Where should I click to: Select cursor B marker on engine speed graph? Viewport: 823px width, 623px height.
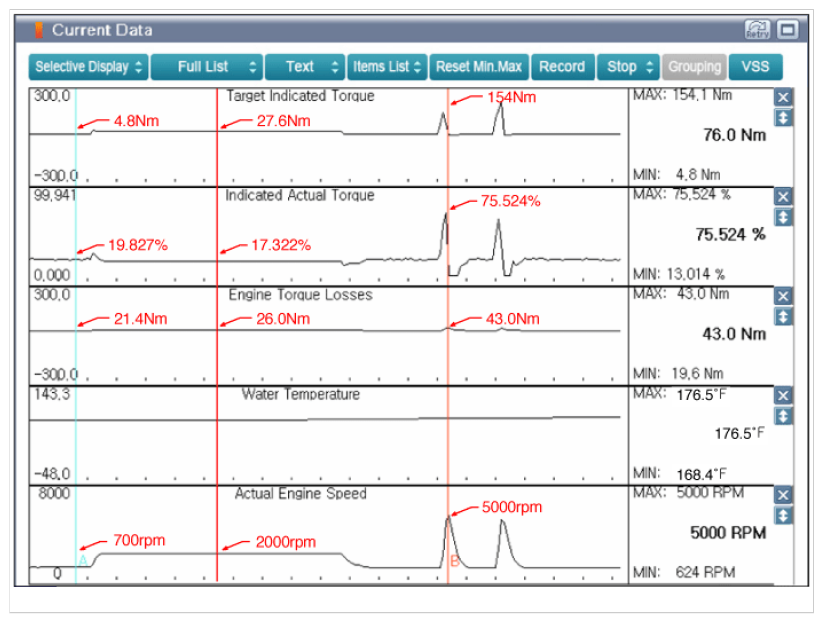(x=454, y=561)
